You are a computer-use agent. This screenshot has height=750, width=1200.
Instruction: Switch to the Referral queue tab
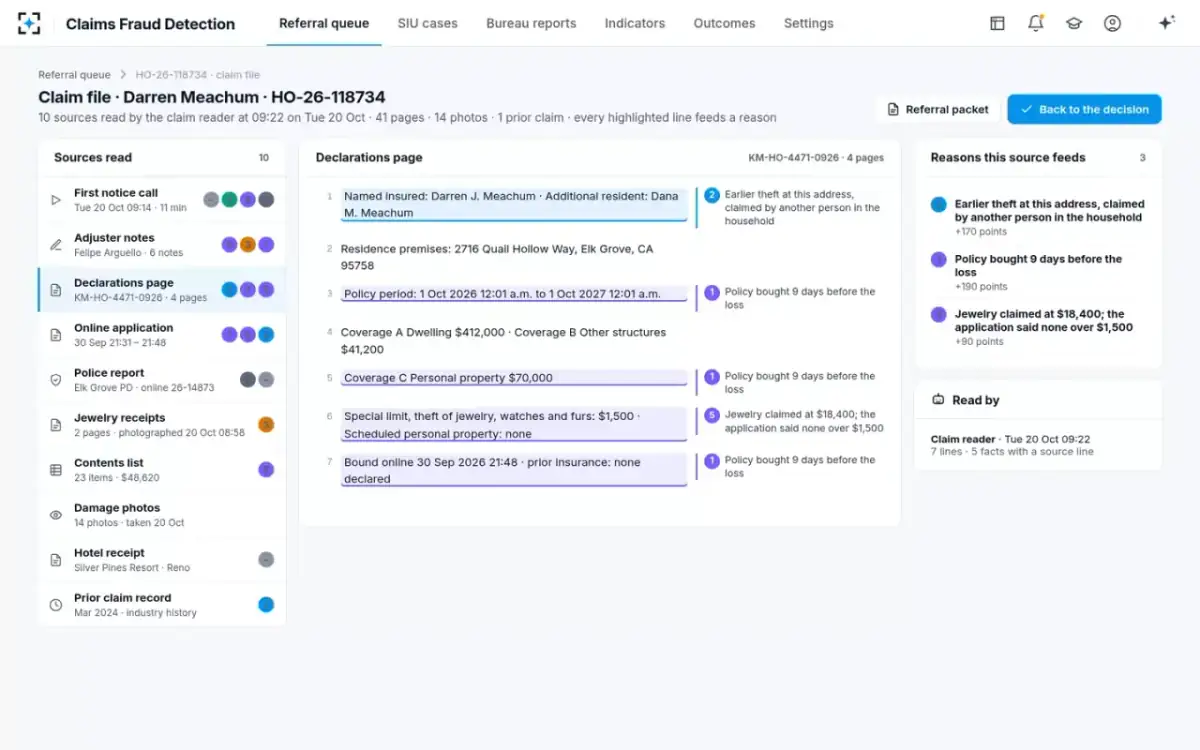[x=324, y=23]
